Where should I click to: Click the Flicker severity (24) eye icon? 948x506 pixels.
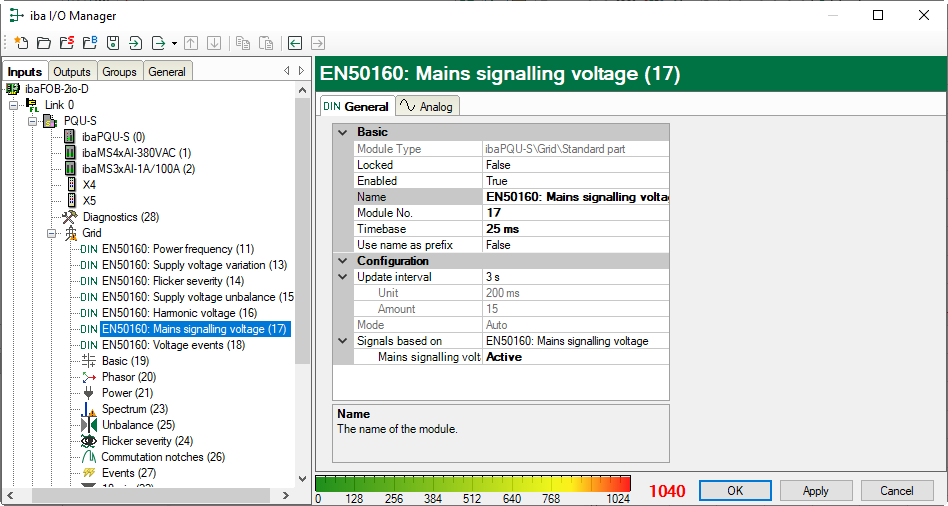88,441
